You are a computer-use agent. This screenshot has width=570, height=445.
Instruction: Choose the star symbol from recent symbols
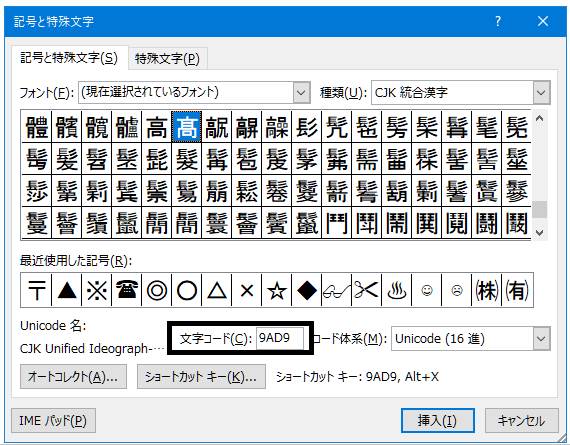pos(277,290)
